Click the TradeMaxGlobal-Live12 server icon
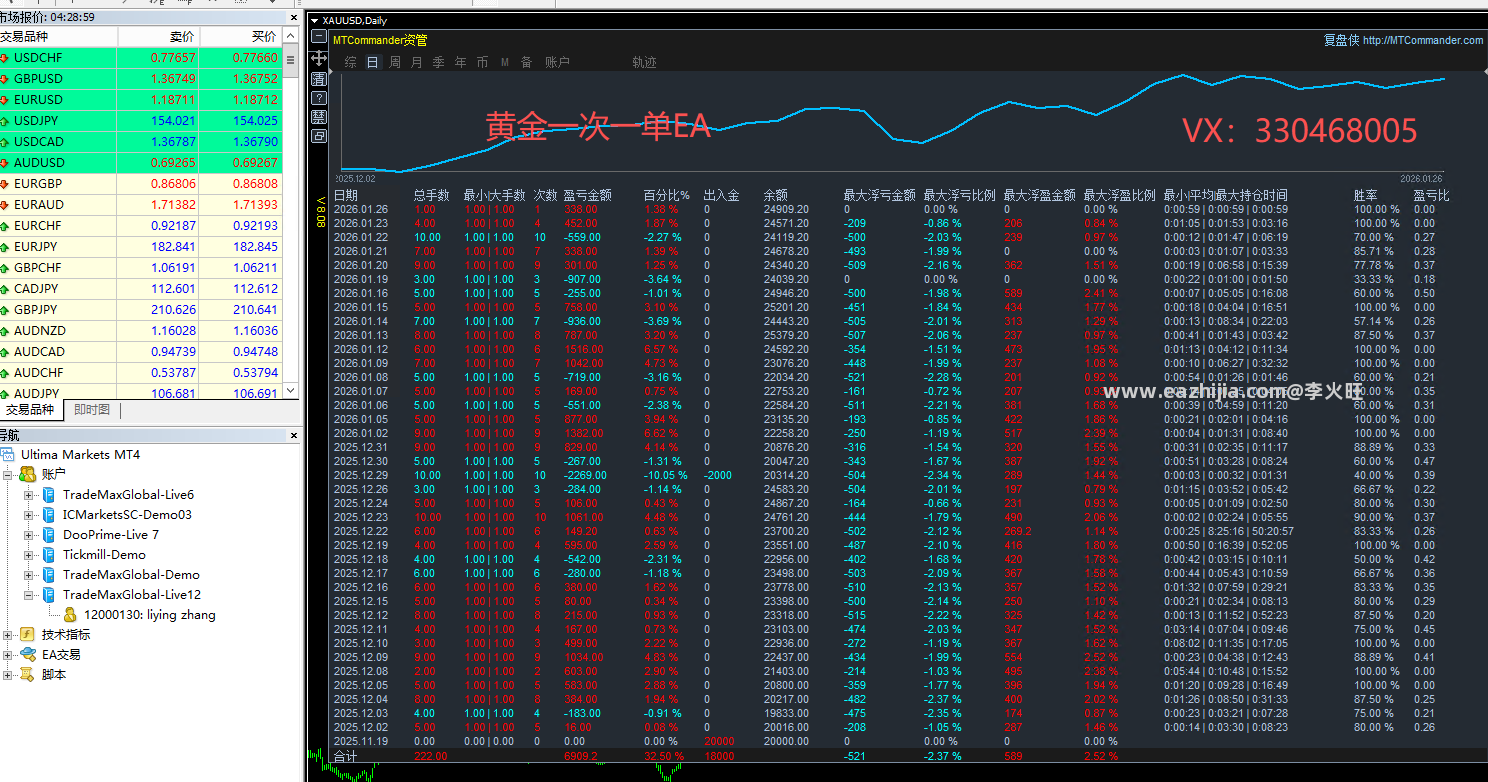This screenshot has width=1488, height=782. [x=49, y=595]
